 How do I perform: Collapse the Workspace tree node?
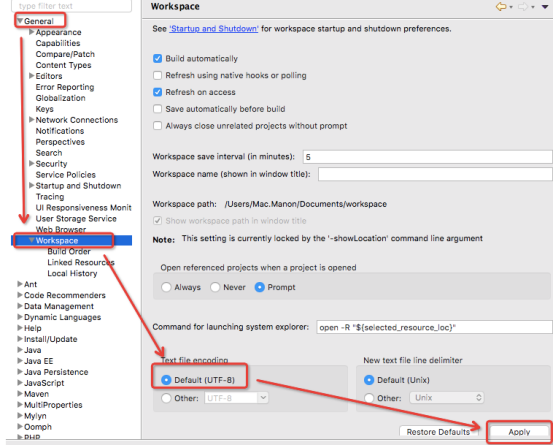pos(31,240)
